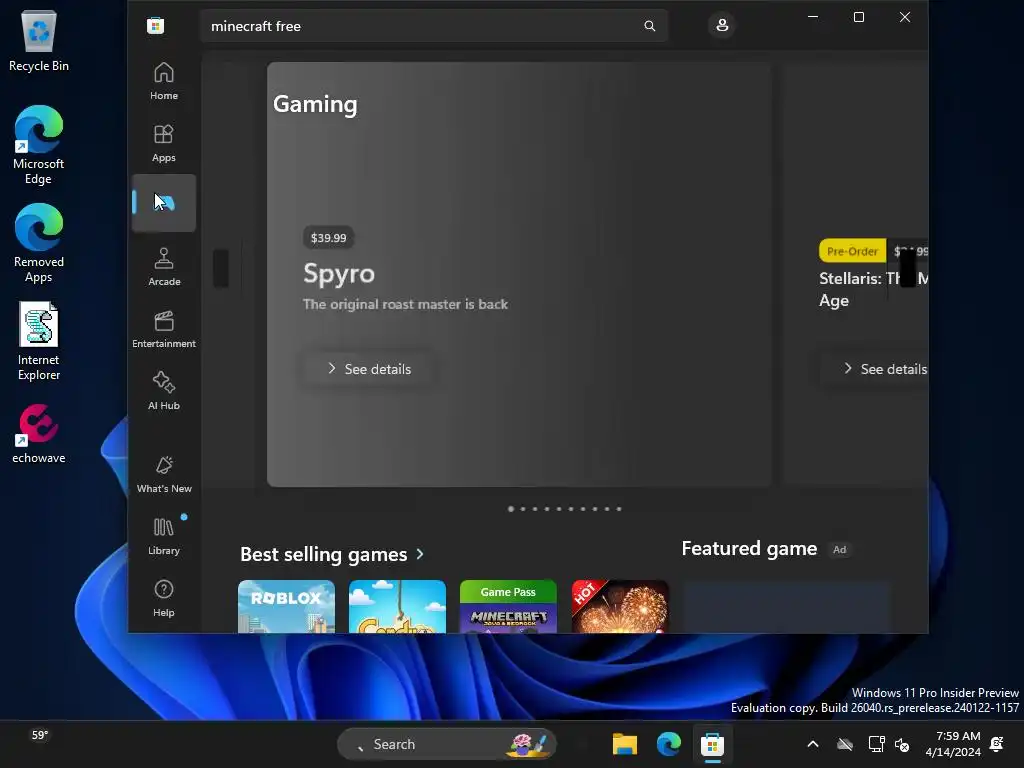Click Microsoft Store taskbar icon
This screenshot has width=1024, height=768.
point(712,744)
